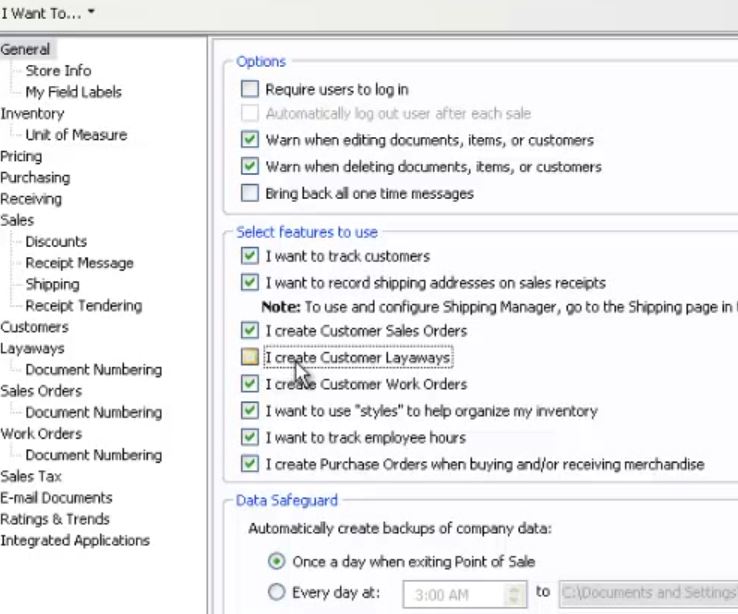Open Document Numbering under Sales Orders
This screenshot has width=738, height=614.
point(93,412)
